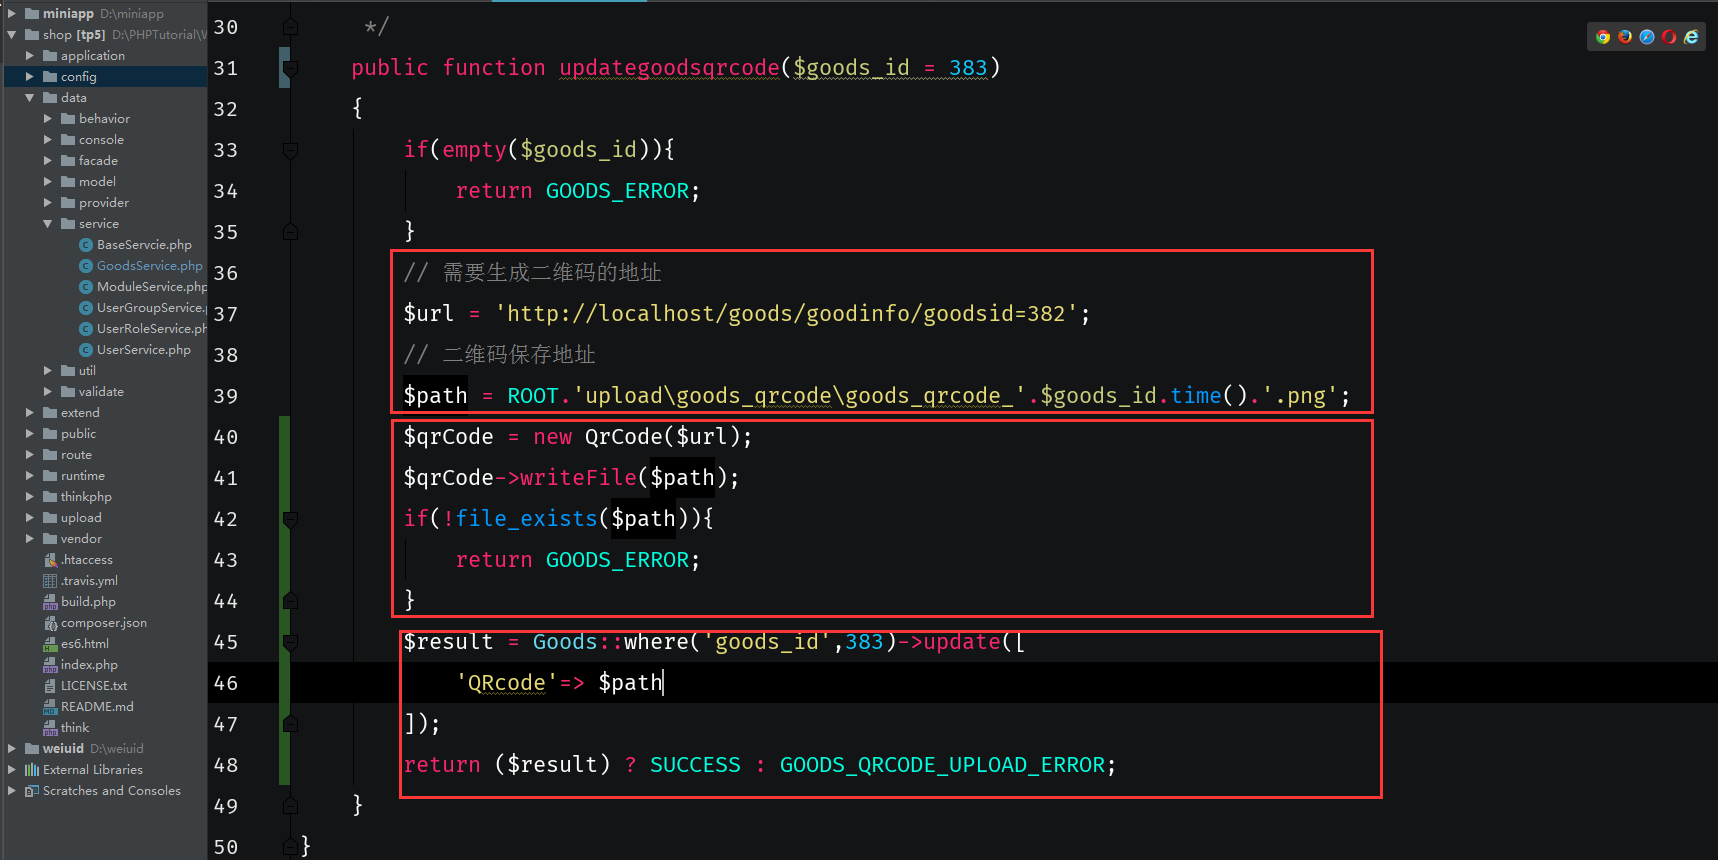Click GOODS_QRCODE_UPLOAD_ERROR constant
The image size is (1718, 860).
[x=942, y=765]
